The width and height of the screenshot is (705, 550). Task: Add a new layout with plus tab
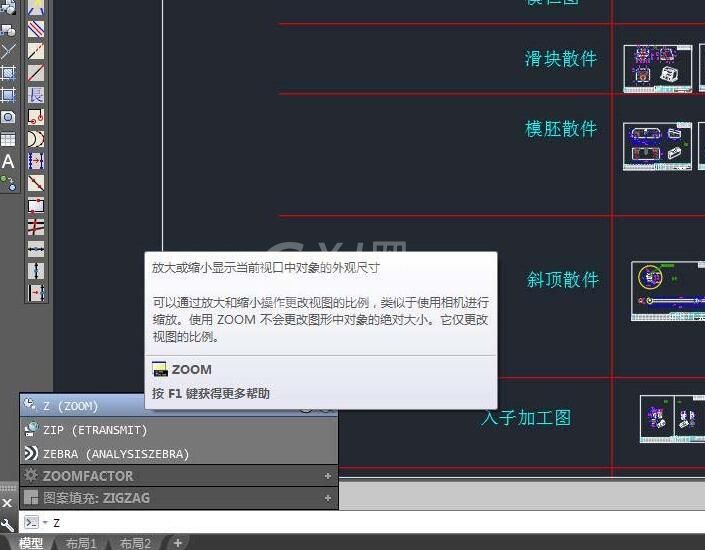point(178,543)
